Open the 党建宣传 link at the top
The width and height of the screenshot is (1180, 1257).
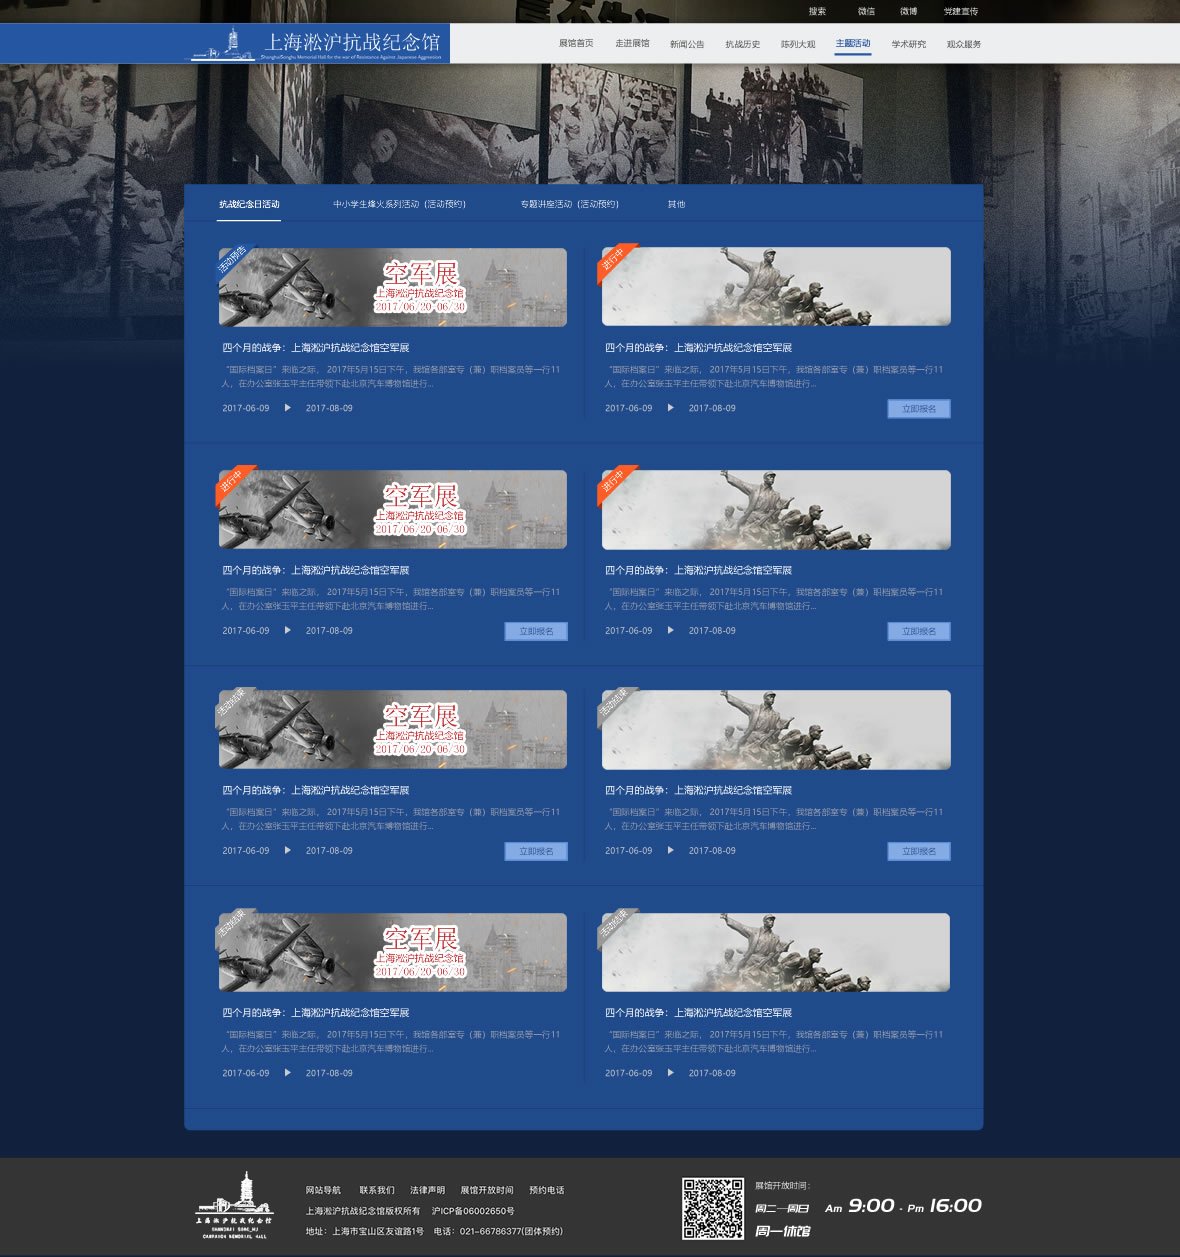tap(961, 12)
